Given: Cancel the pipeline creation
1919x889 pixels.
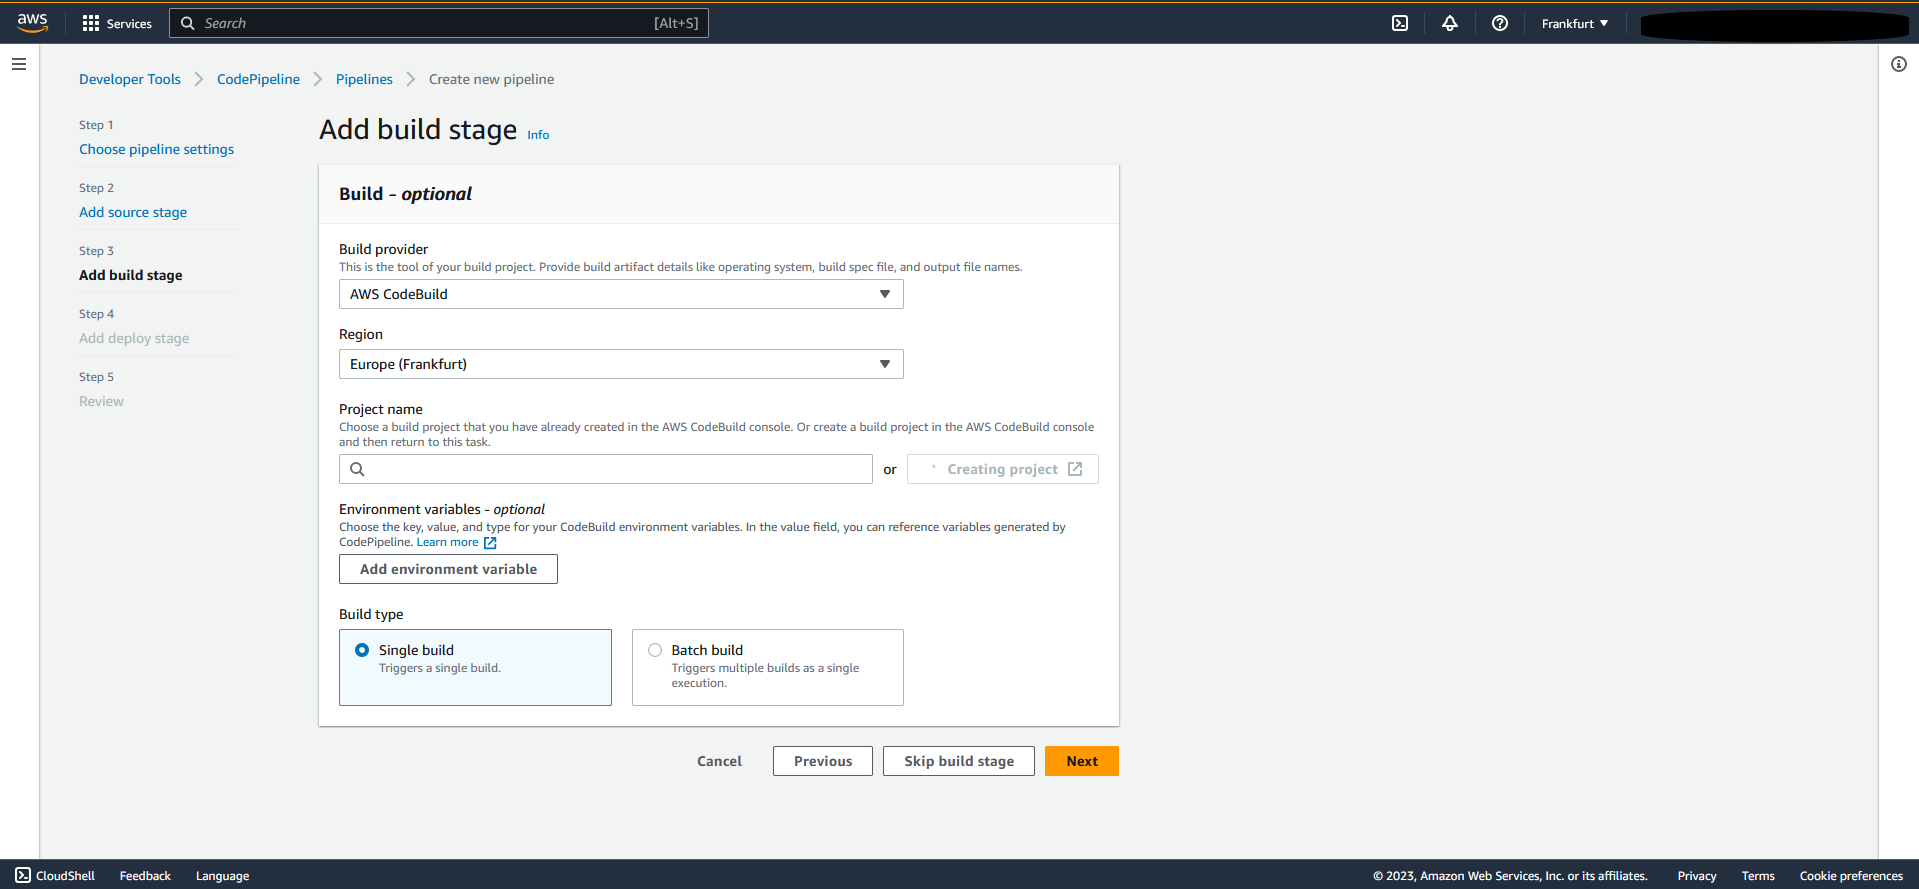Looking at the screenshot, I should click(x=719, y=761).
